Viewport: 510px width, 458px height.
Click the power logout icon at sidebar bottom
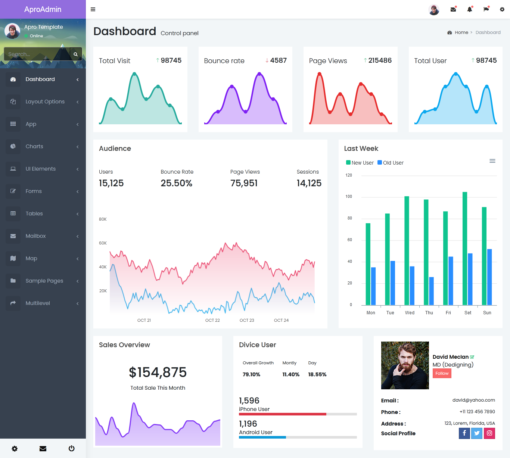[71, 449]
